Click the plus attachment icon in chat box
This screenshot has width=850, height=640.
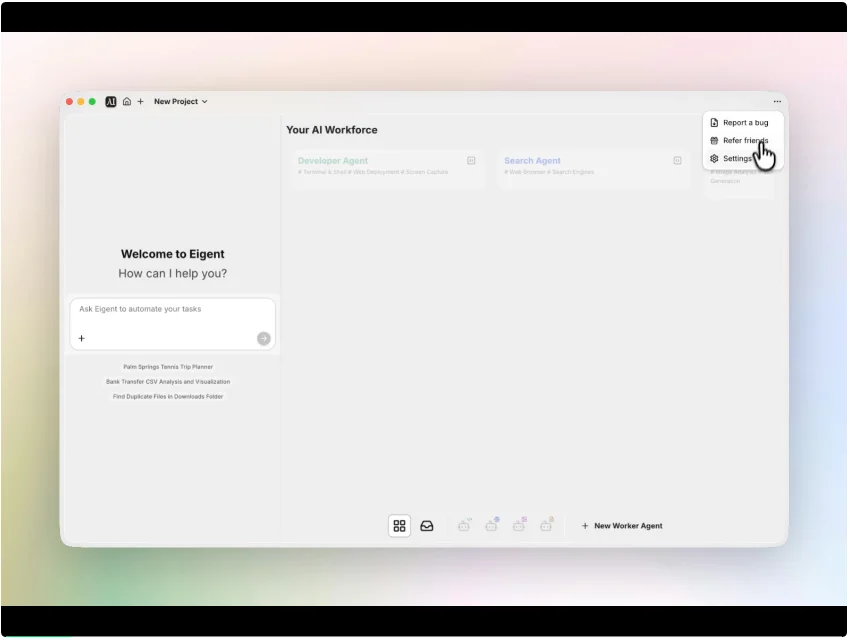82,339
